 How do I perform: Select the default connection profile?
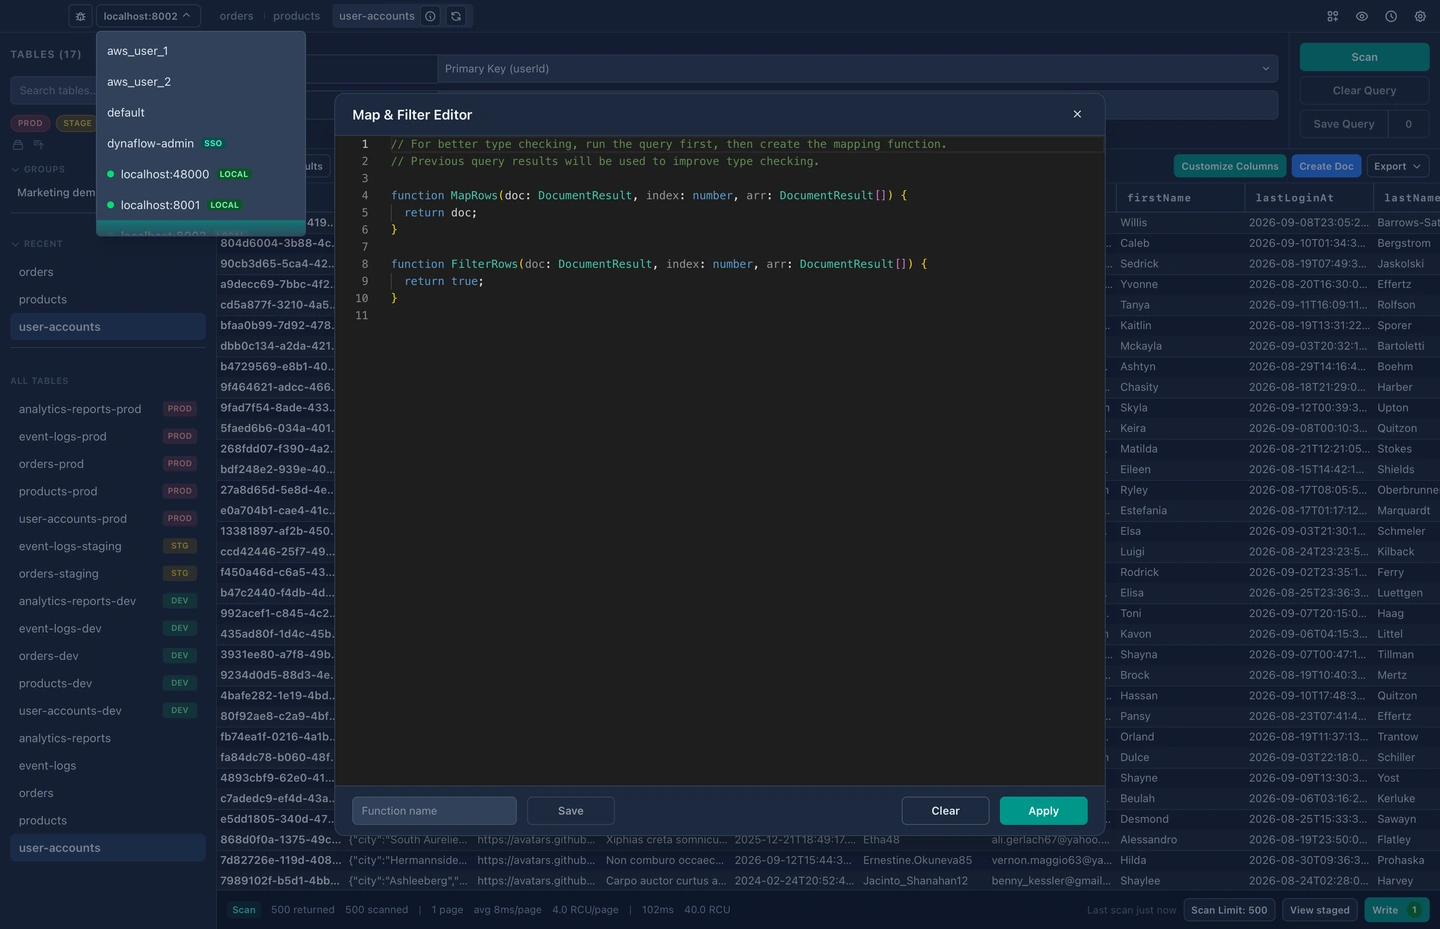(x=200, y=113)
